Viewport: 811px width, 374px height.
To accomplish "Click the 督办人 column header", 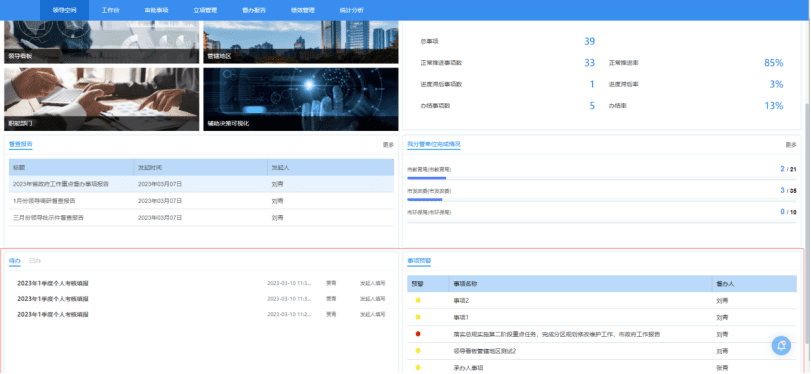I will [x=754, y=283].
